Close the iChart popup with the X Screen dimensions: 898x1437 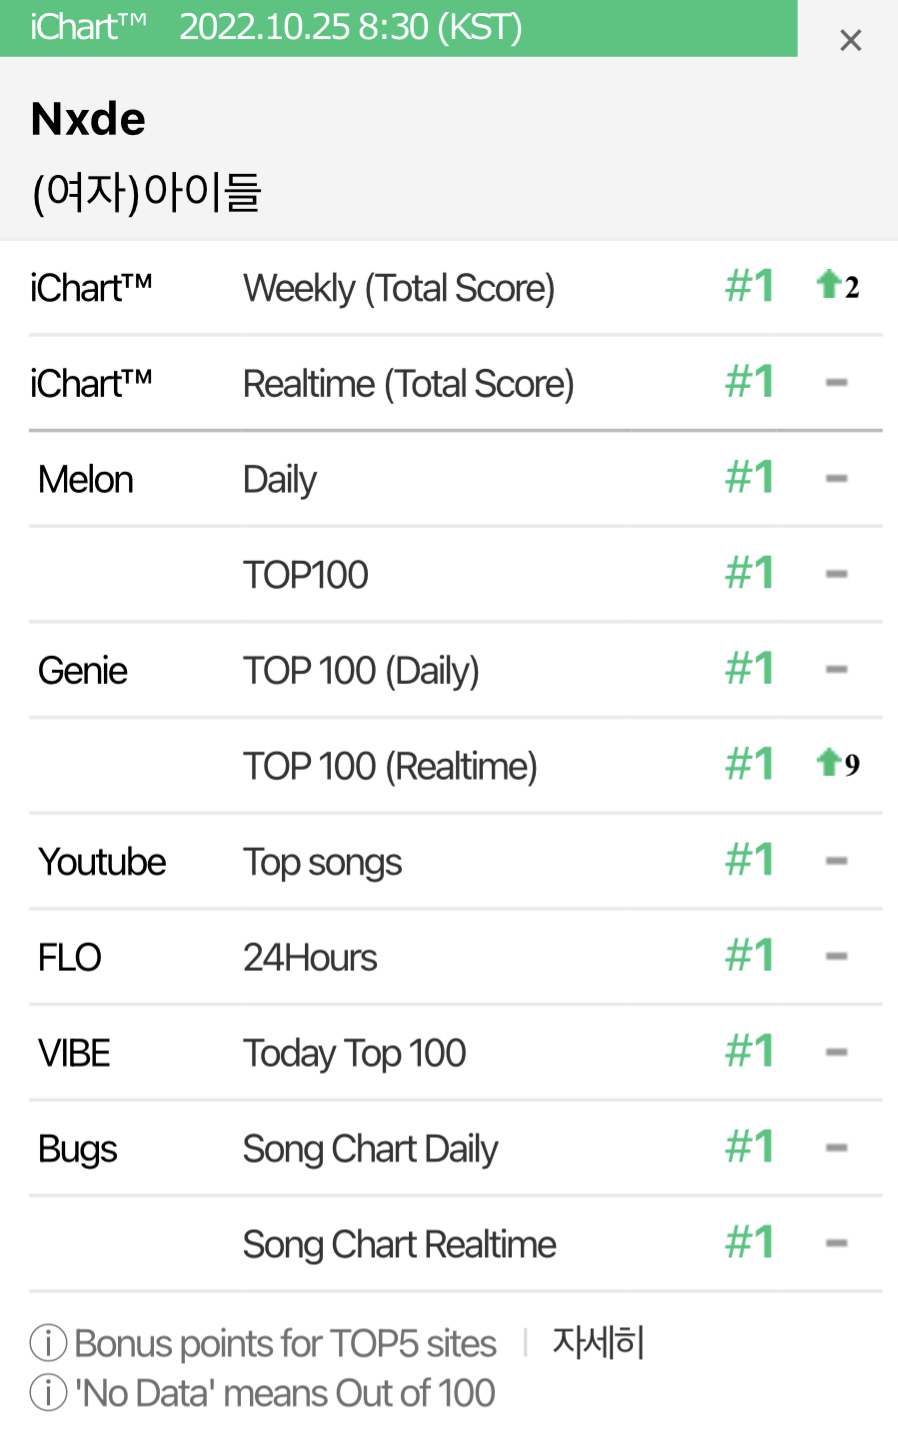point(850,40)
